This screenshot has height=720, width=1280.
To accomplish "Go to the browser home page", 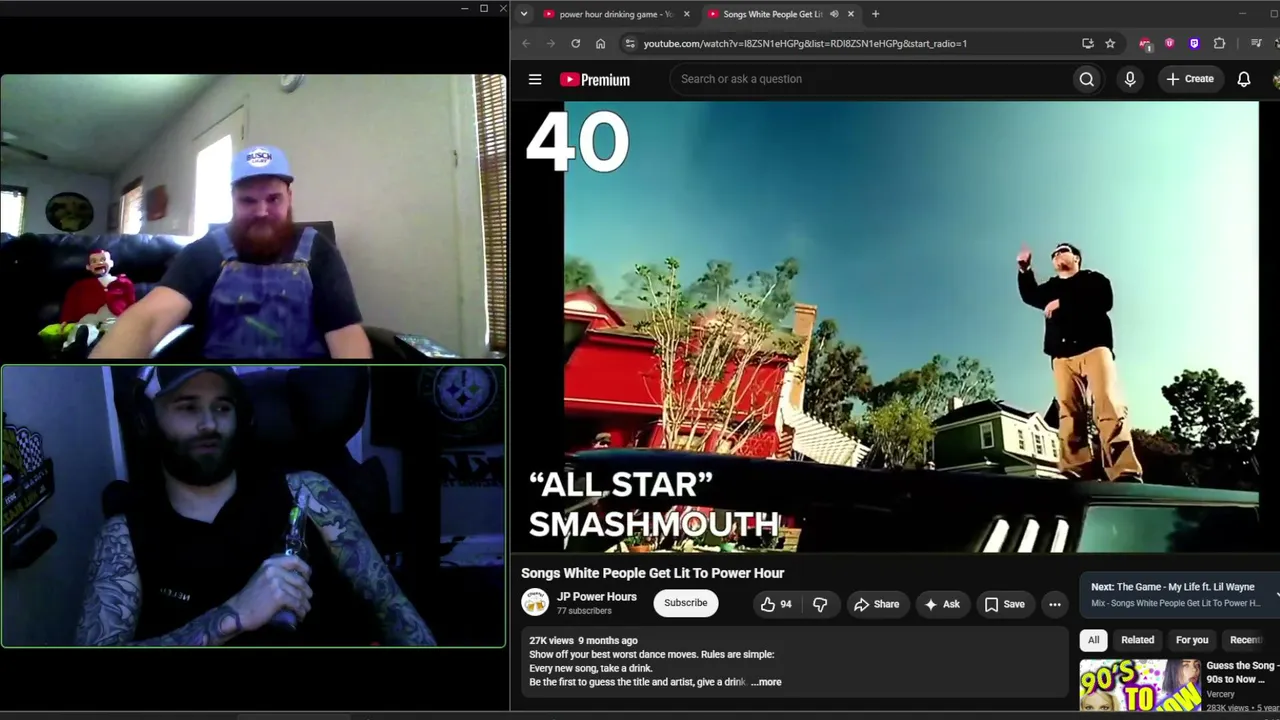I will tap(600, 43).
